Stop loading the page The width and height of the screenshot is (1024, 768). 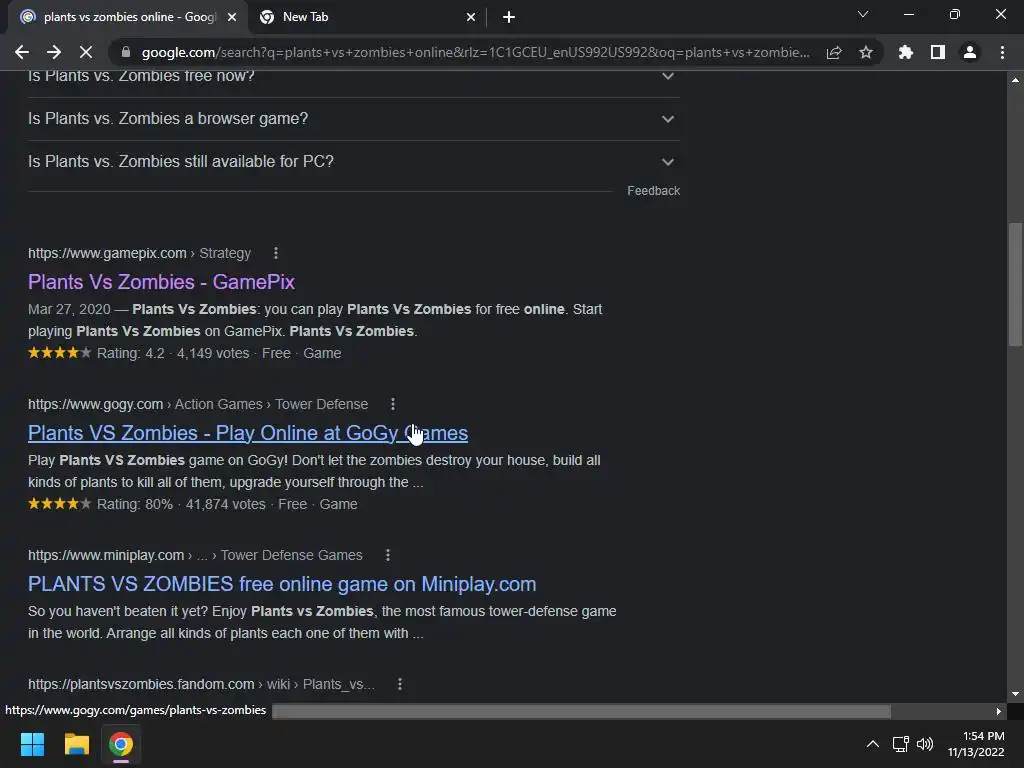pos(86,52)
